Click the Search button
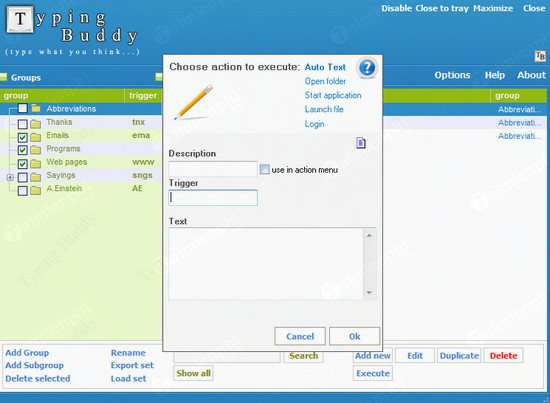550x403 pixels. 303,356
